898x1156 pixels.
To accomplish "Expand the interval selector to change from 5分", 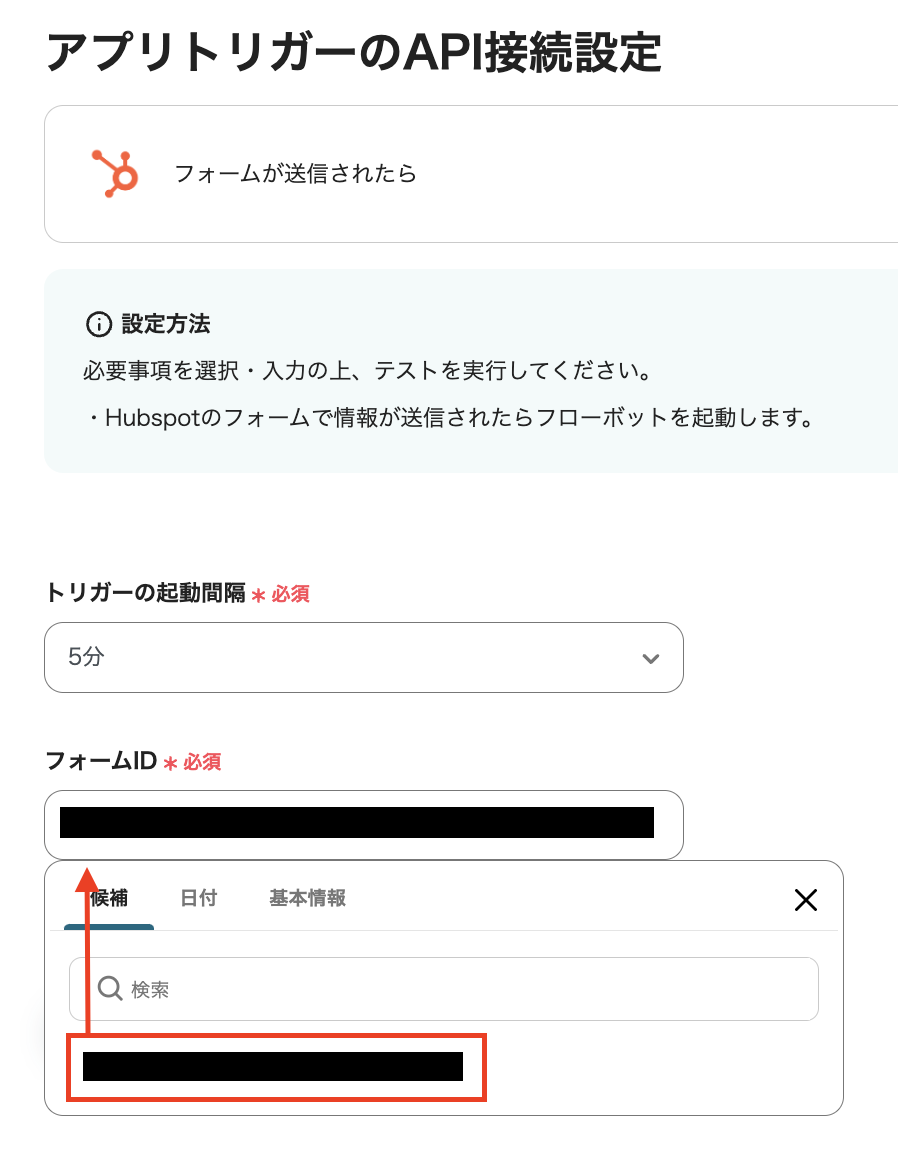I will 364,658.
